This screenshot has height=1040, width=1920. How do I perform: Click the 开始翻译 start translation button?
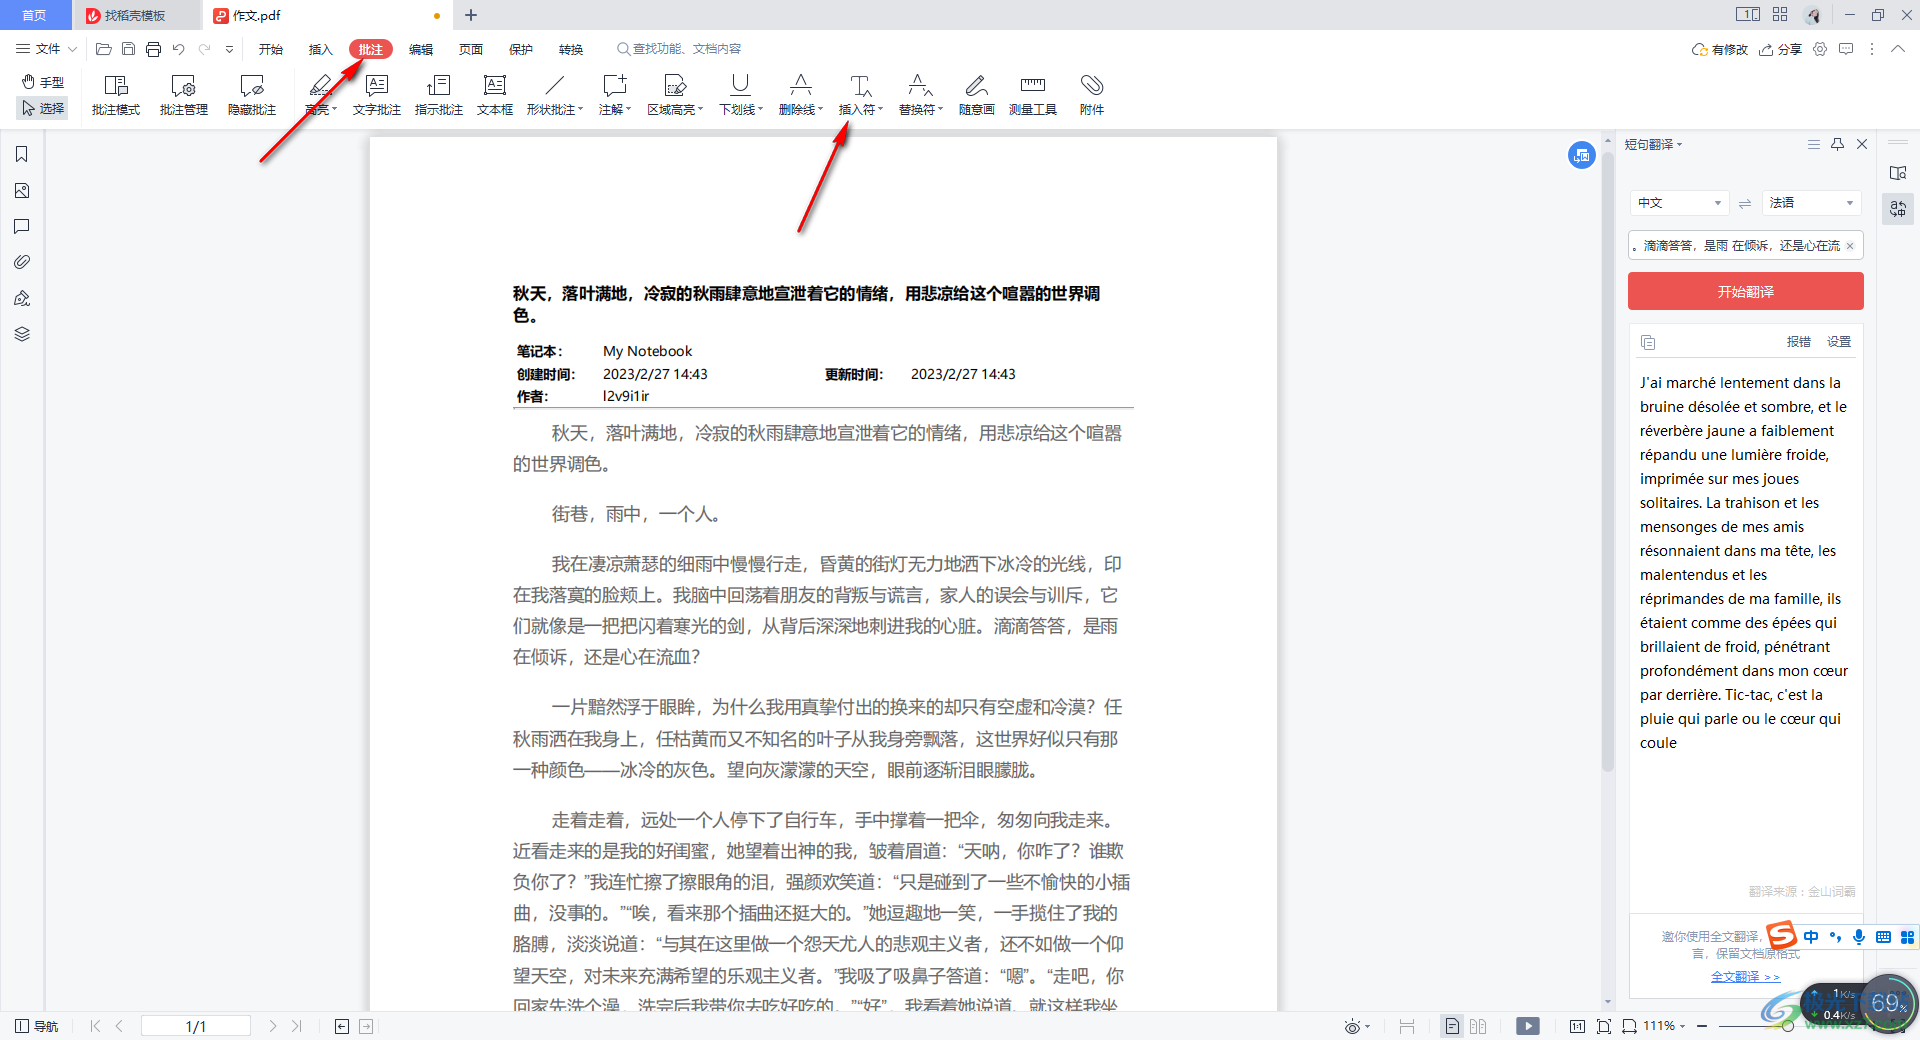[1746, 291]
